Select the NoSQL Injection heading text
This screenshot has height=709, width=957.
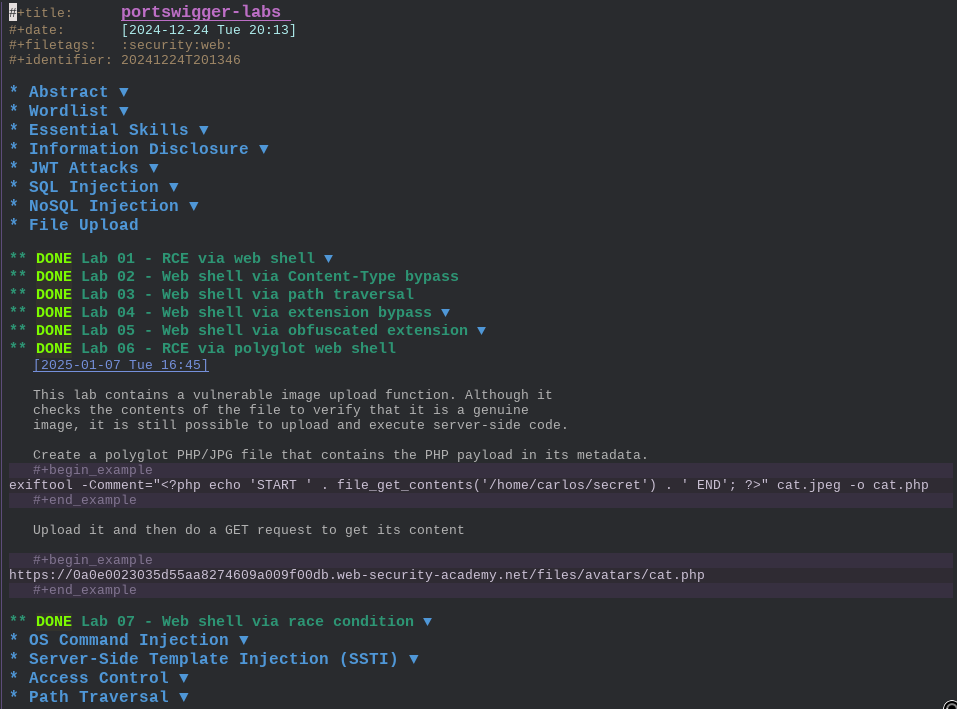pos(104,206)
